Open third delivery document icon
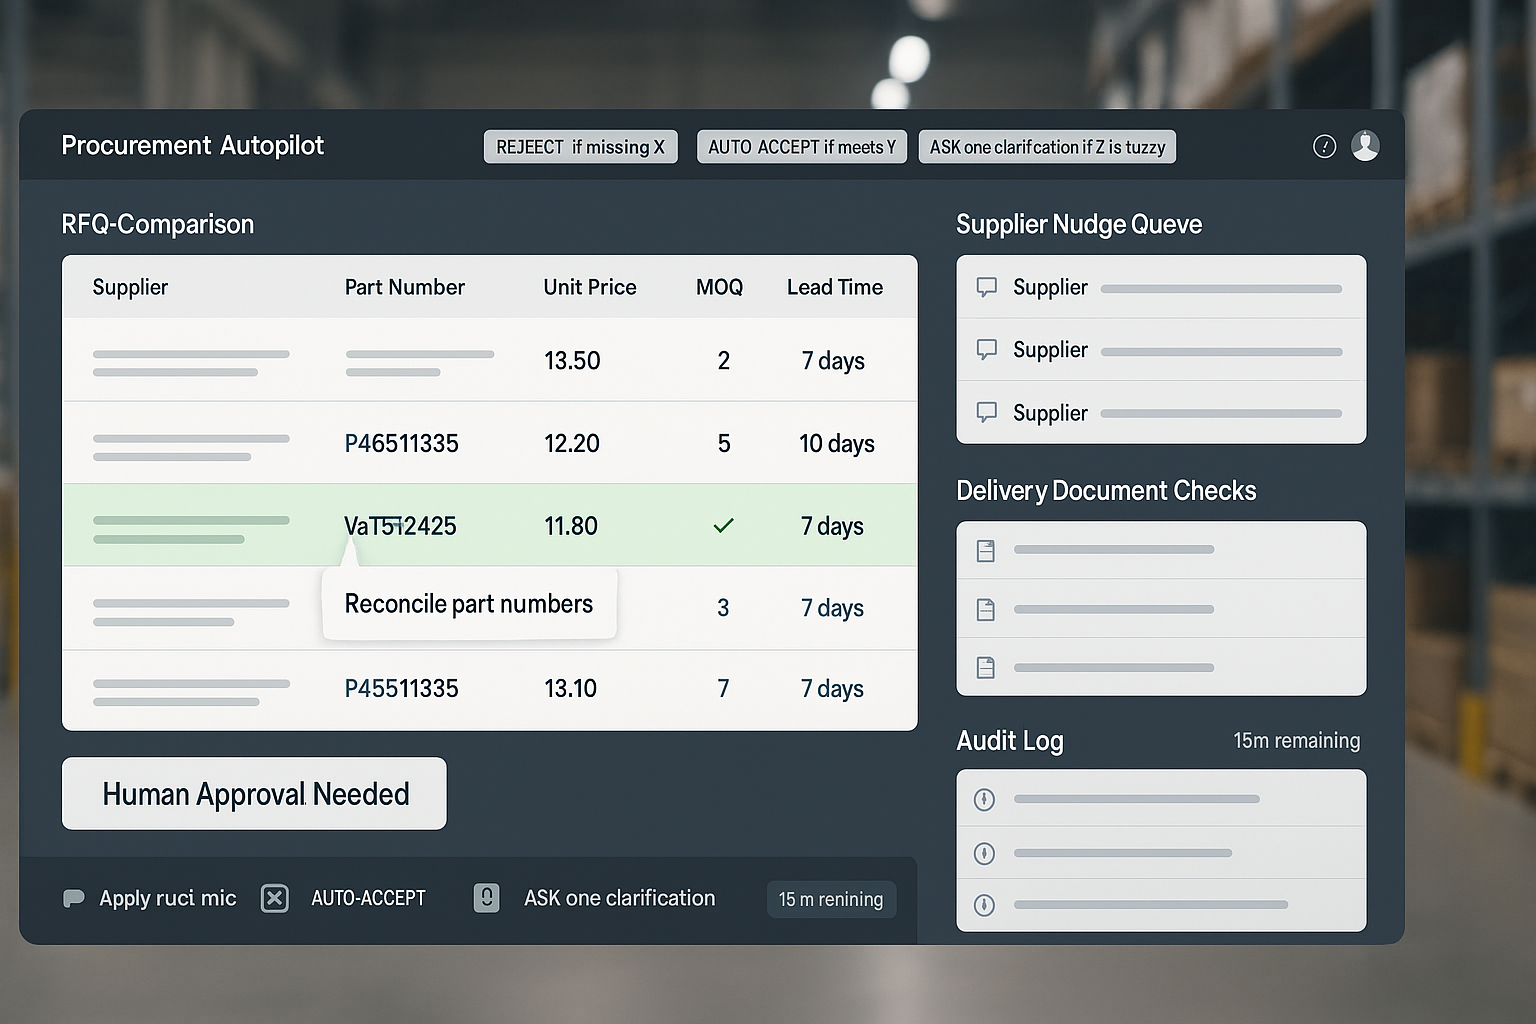This screenshot has height=1024, width=1536. pyautogui.click(x=985, y=668)
